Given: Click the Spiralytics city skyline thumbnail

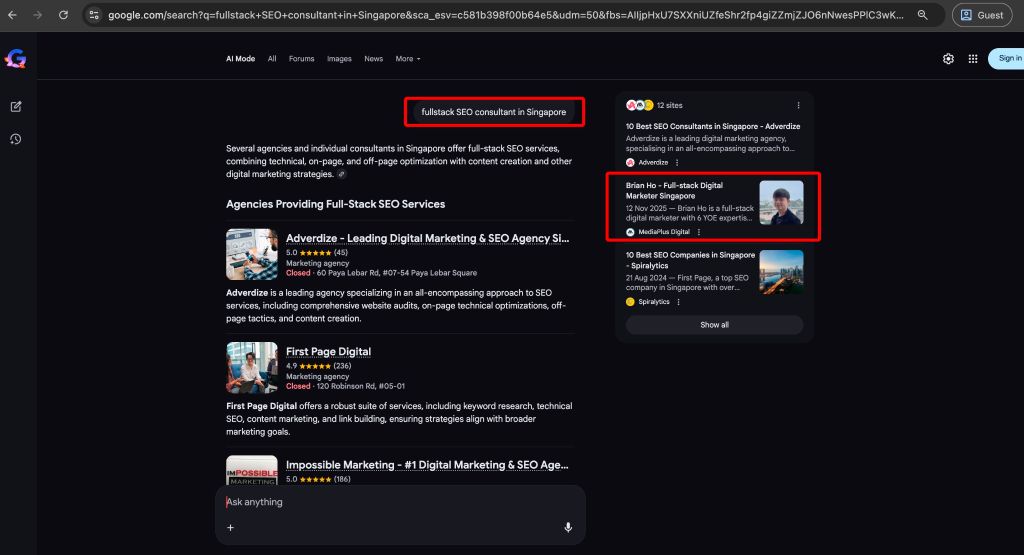Looking at the screenshot, I should [x=781, y=272].
